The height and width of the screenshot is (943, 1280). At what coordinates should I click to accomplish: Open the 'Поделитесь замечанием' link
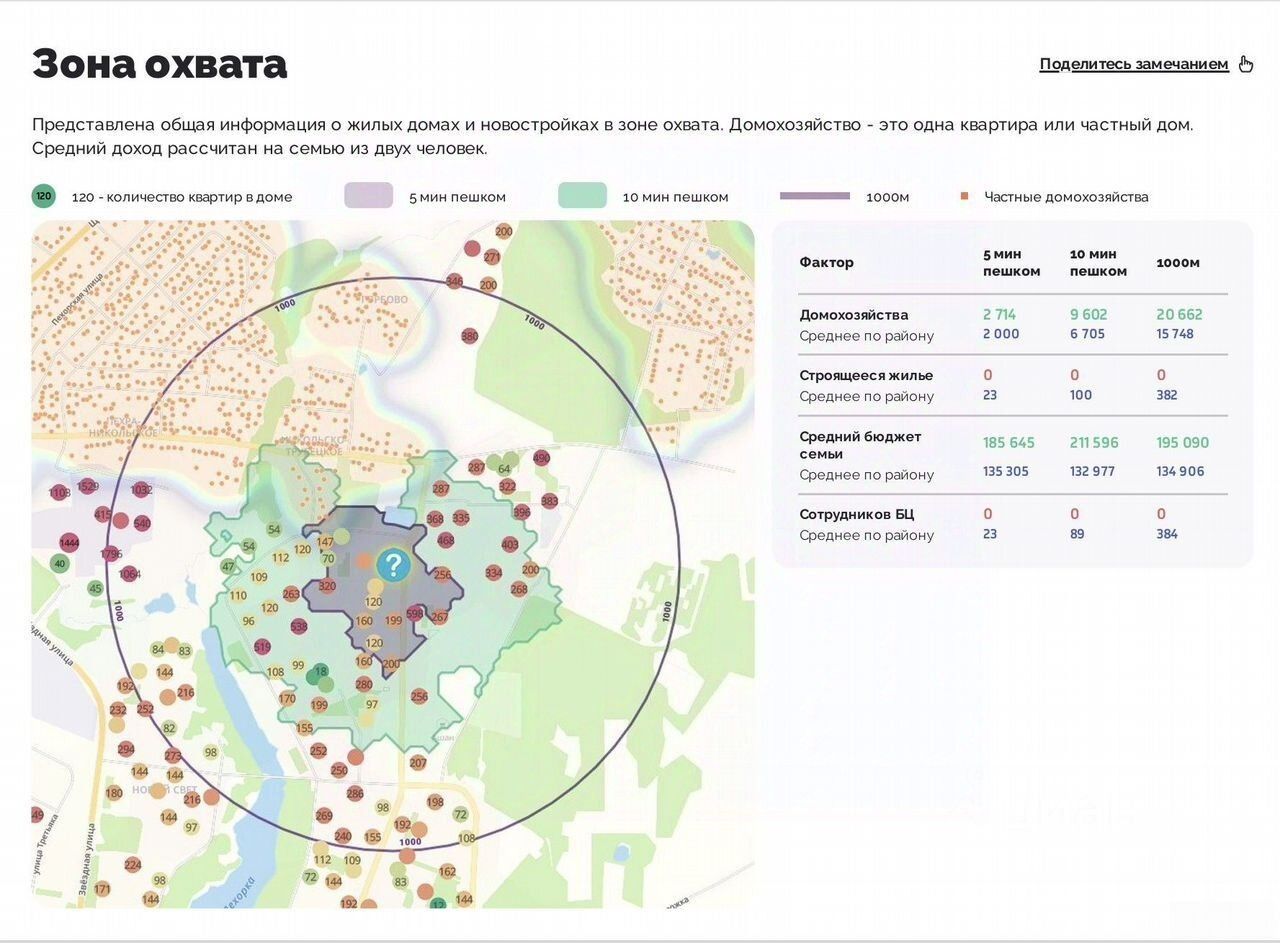click(1134, 64)
